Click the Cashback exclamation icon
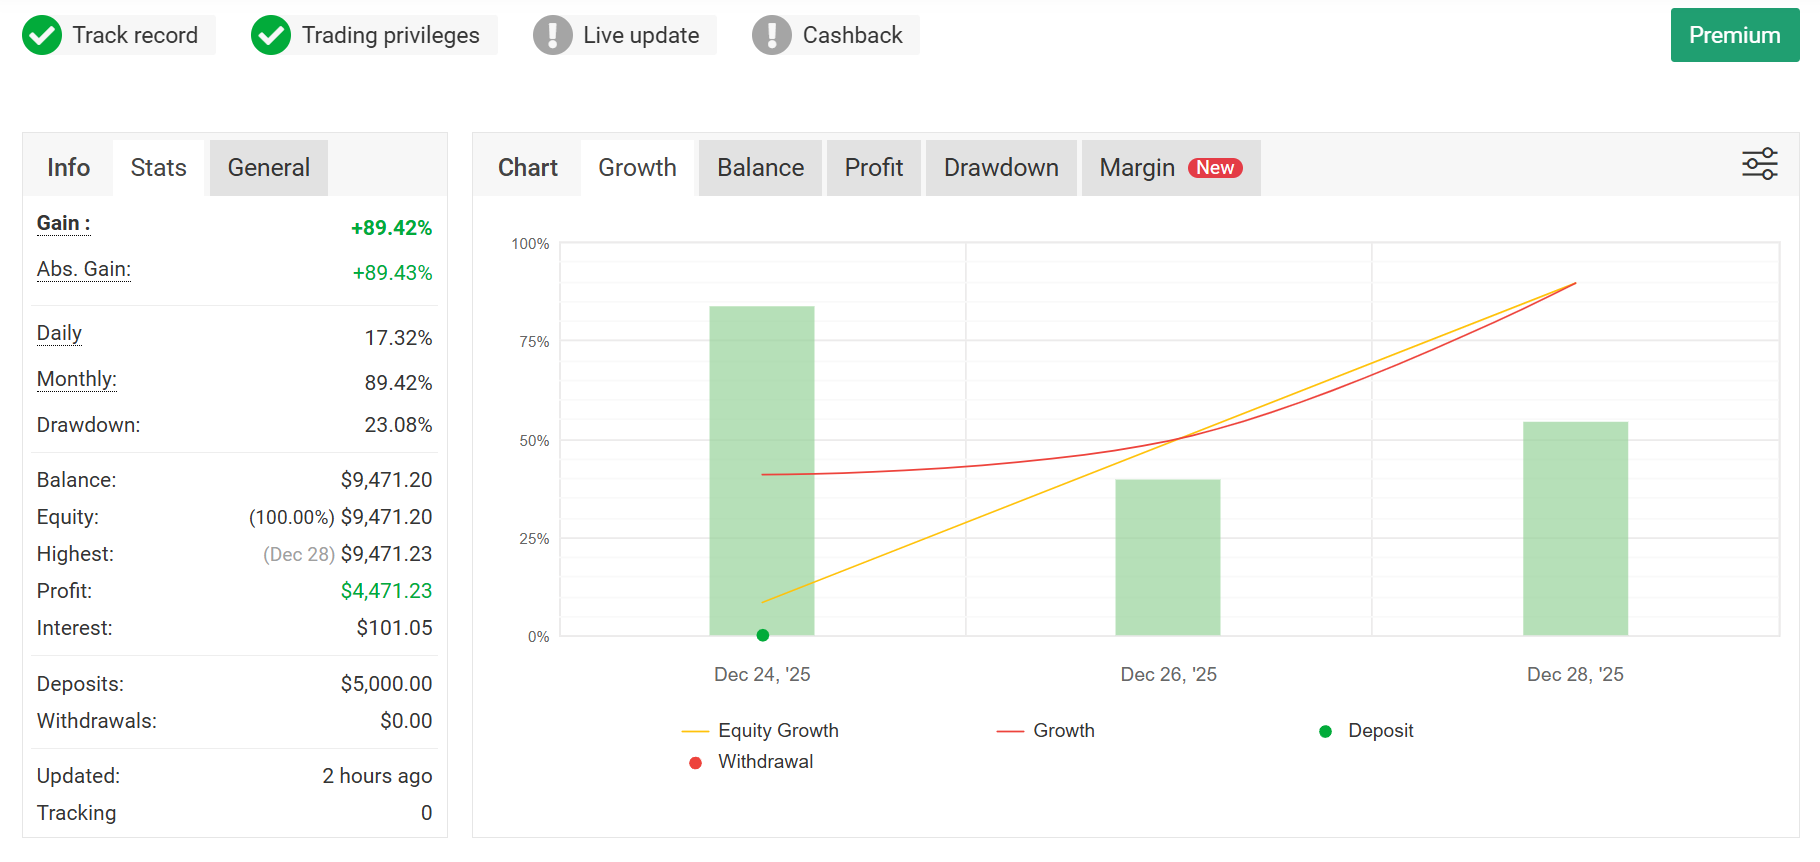 point(771,35)
